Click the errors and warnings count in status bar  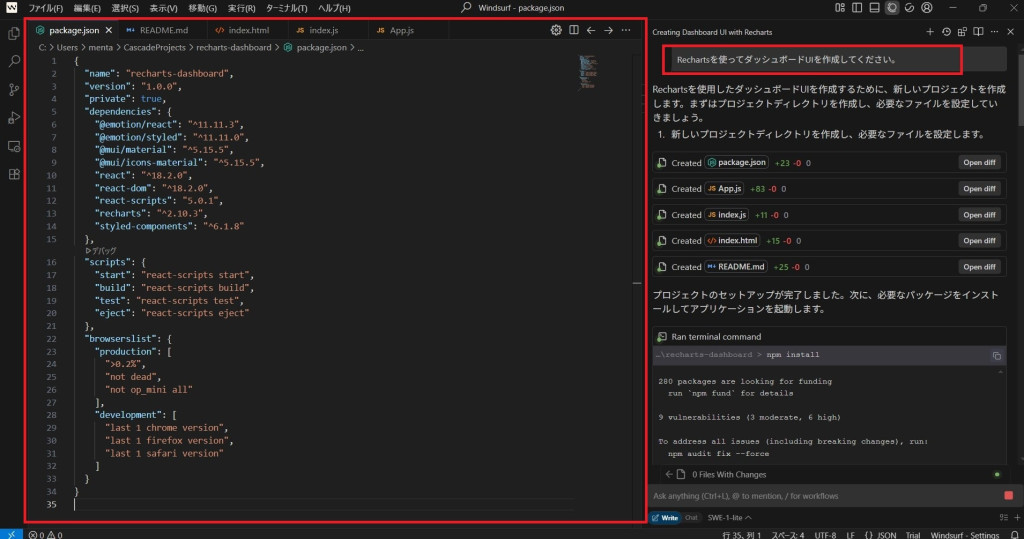tap(46, 535)
